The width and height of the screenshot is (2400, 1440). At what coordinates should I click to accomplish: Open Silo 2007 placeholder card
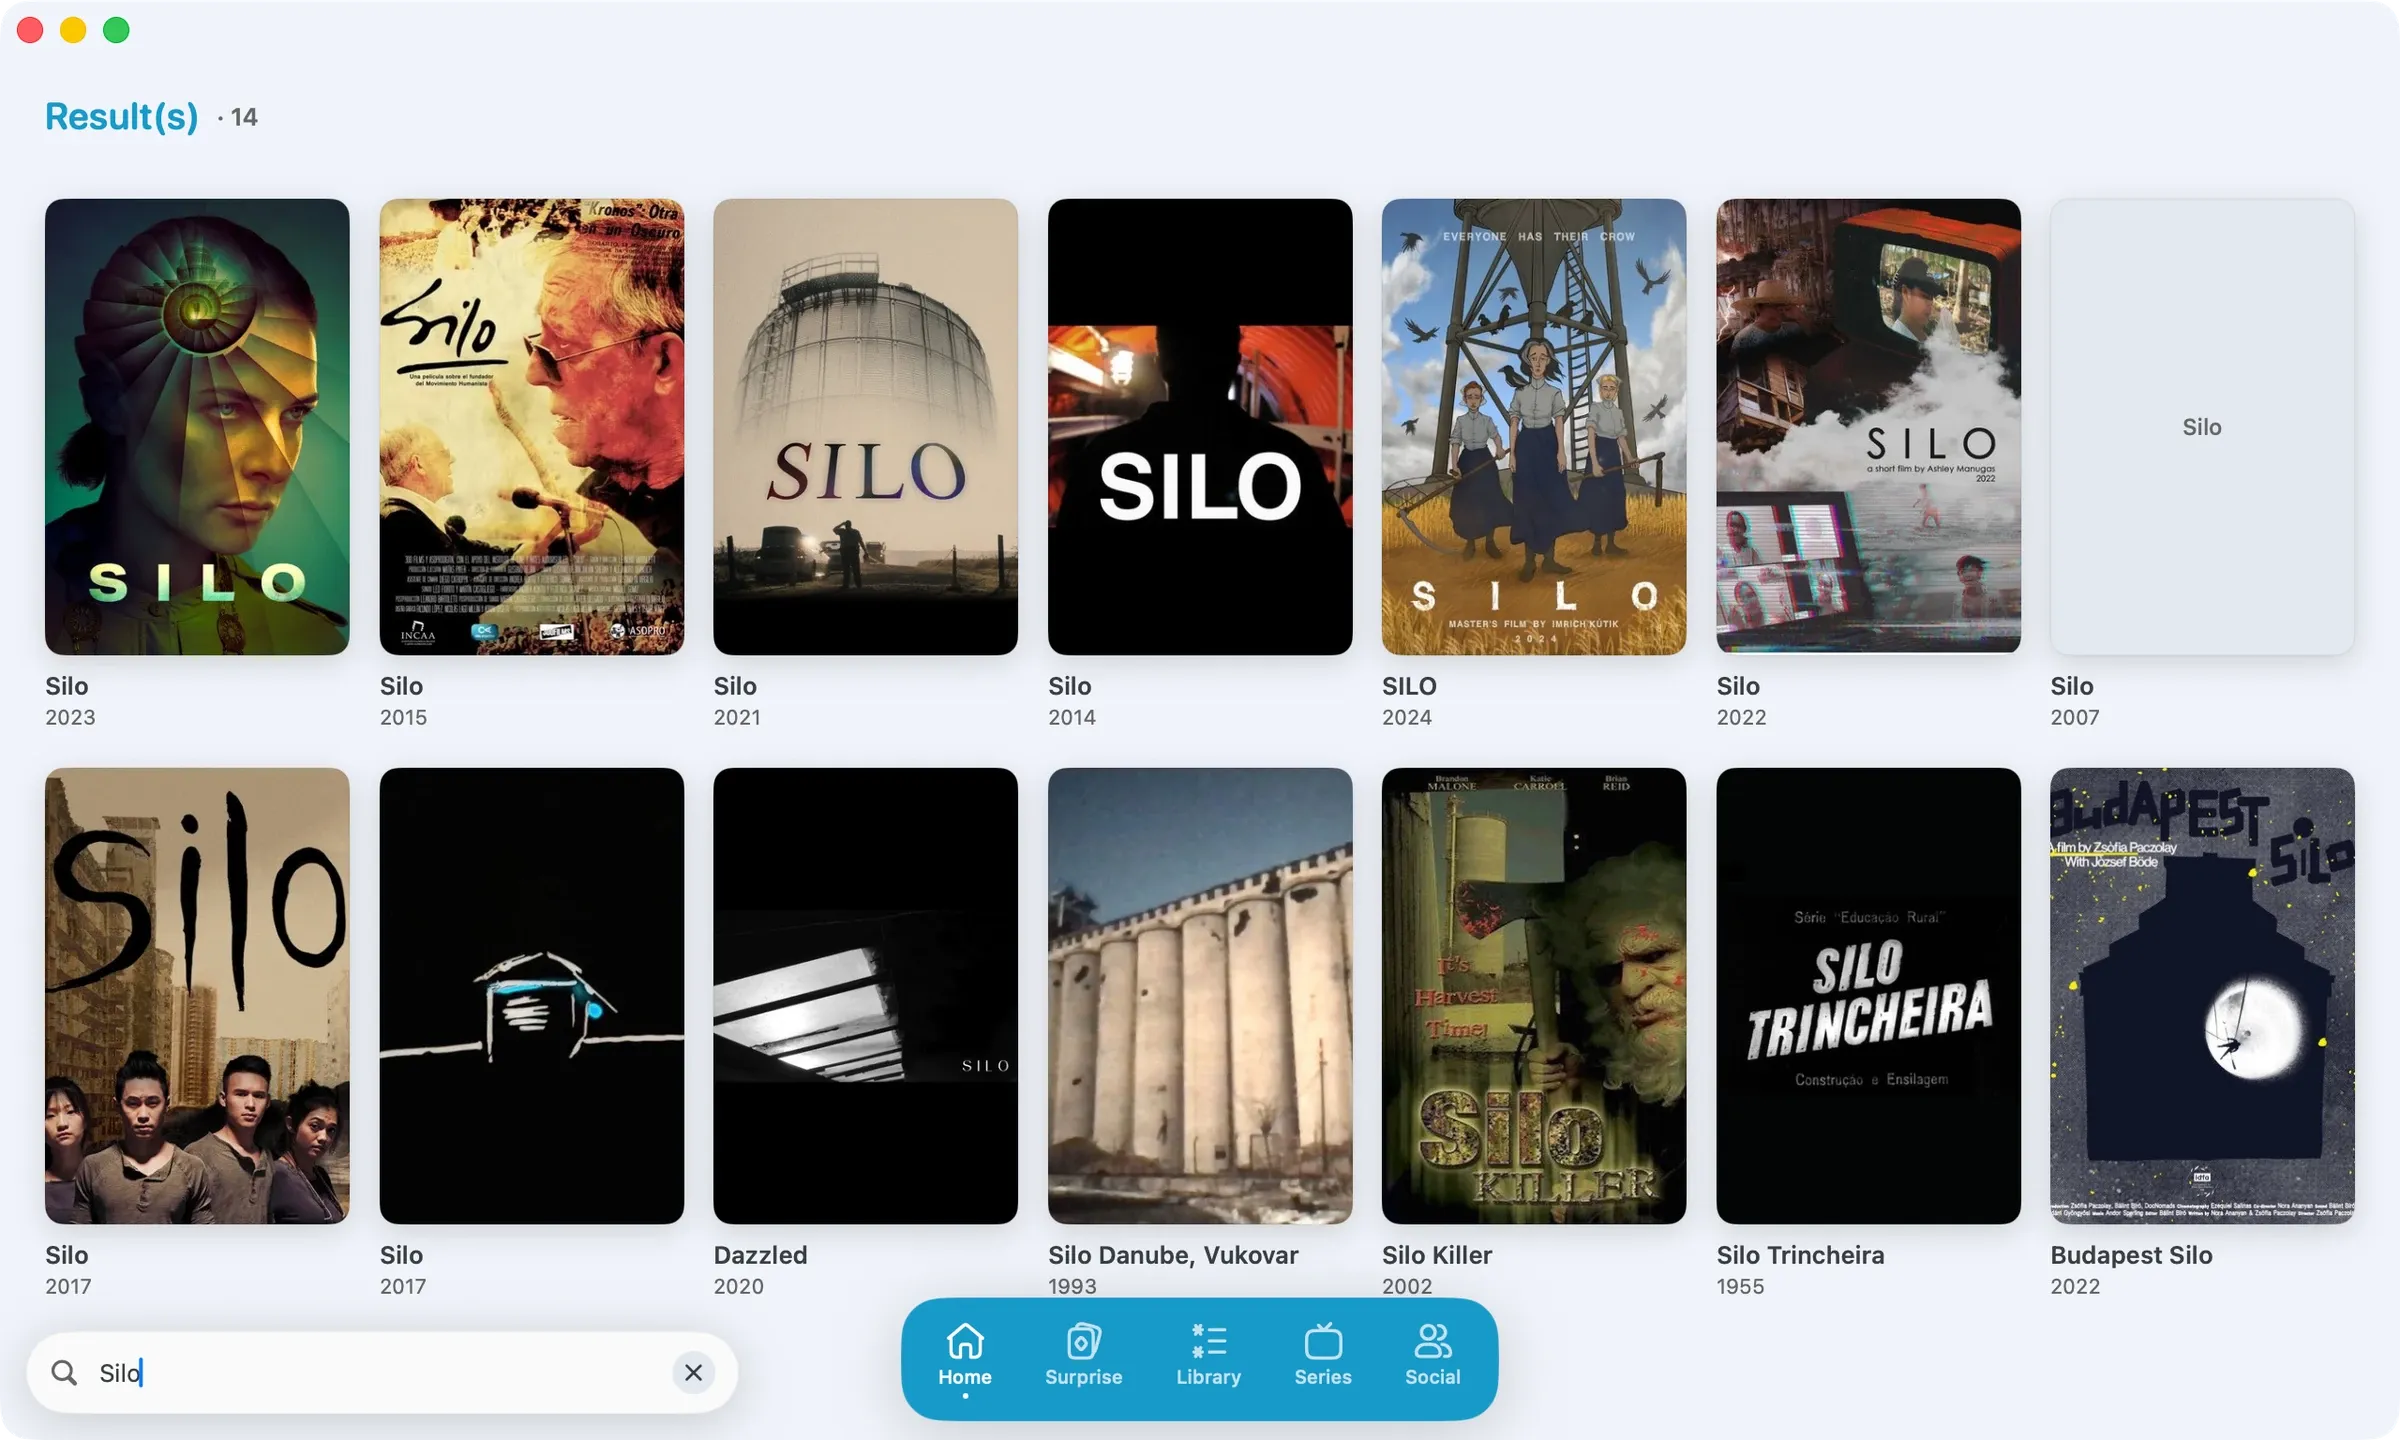click(x=2202, y=427)
